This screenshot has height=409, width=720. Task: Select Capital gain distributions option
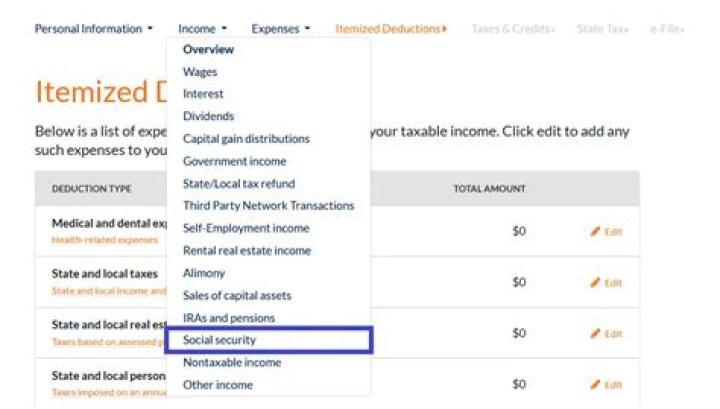[x=246, y=139]
